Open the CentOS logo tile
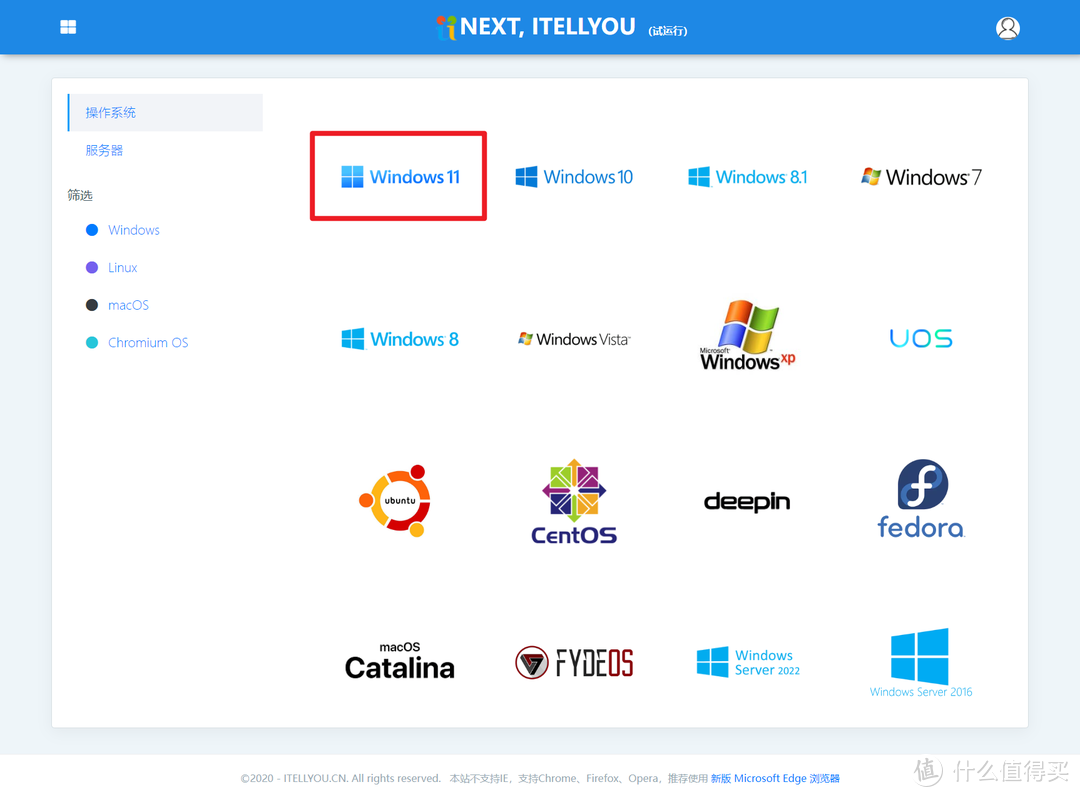Viewport: 1080px width, 797px height. click(574, 501)
